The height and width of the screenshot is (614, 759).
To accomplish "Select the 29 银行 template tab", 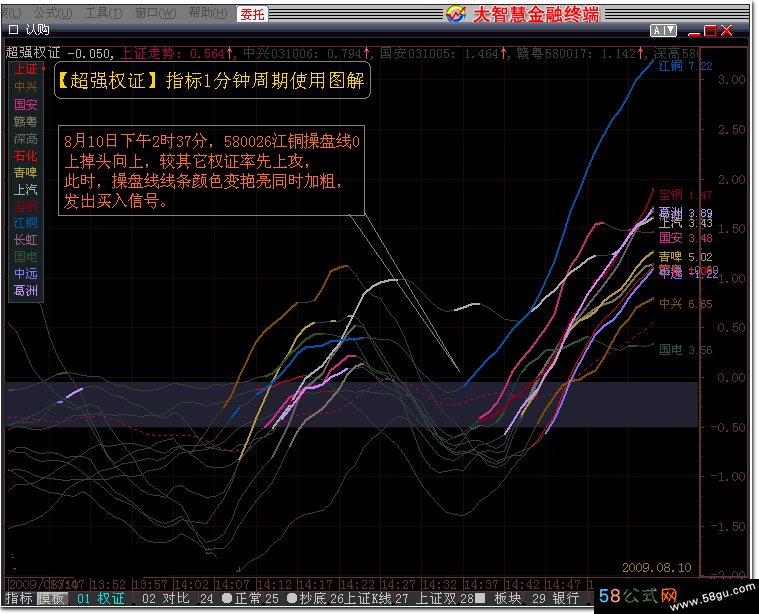I will (x=556, y=599).
